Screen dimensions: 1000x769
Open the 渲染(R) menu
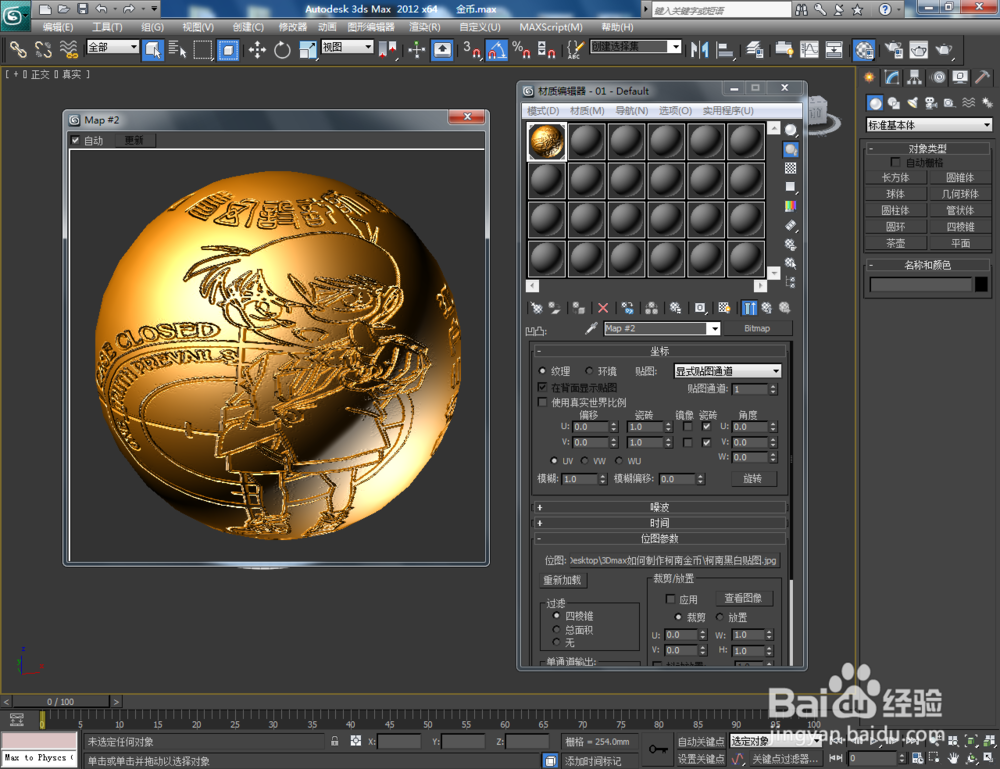pos(420,27)
